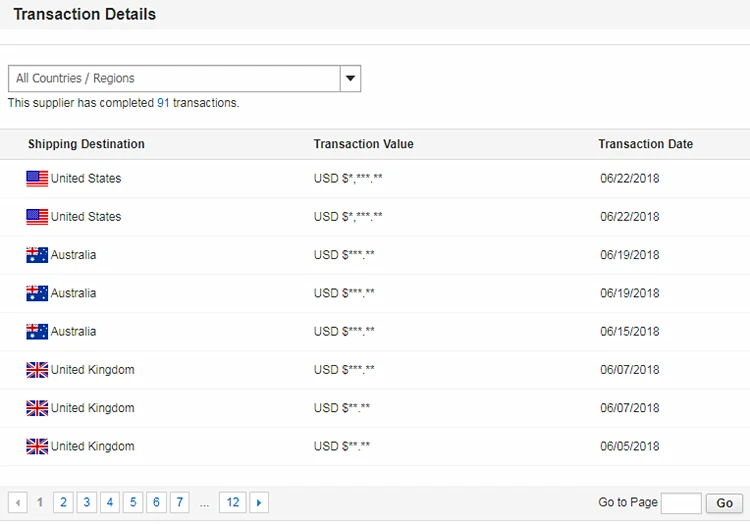This screenshot has height=524, width=750.
Task: Click the first United Kingdom flag dated 06/07/2018
Action: tap(37, 370)
